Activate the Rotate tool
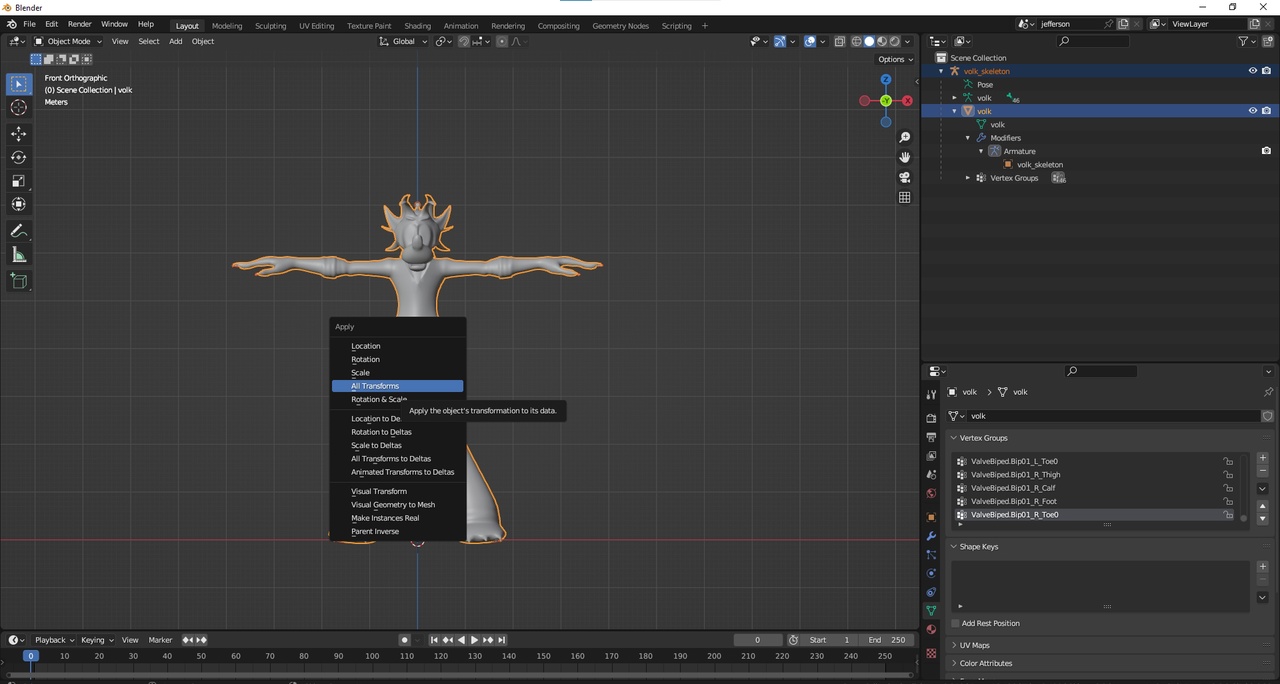This screenshot has width=1280, height=684. [19, 157]
